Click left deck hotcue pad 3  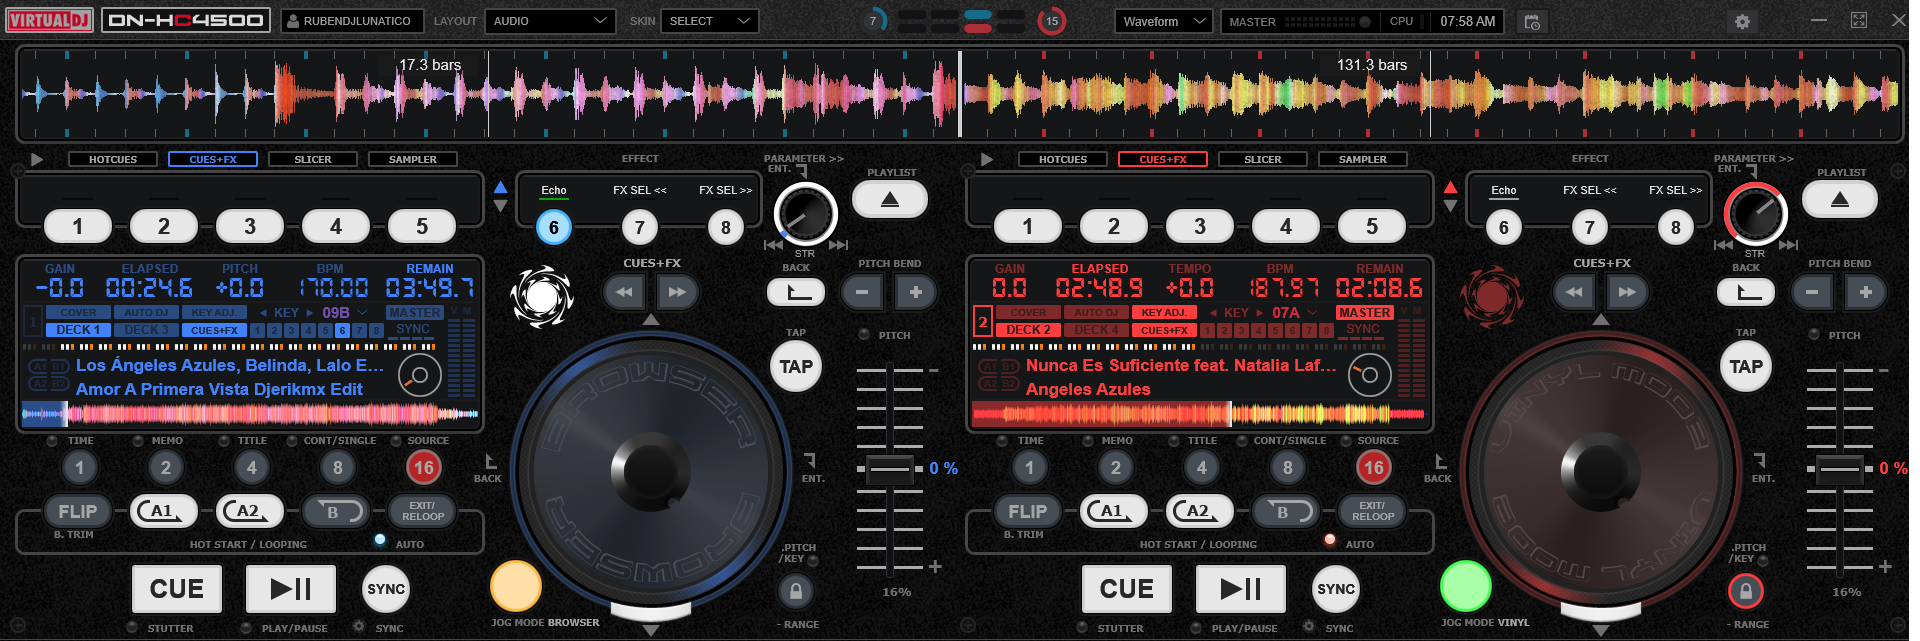point(250,226)
